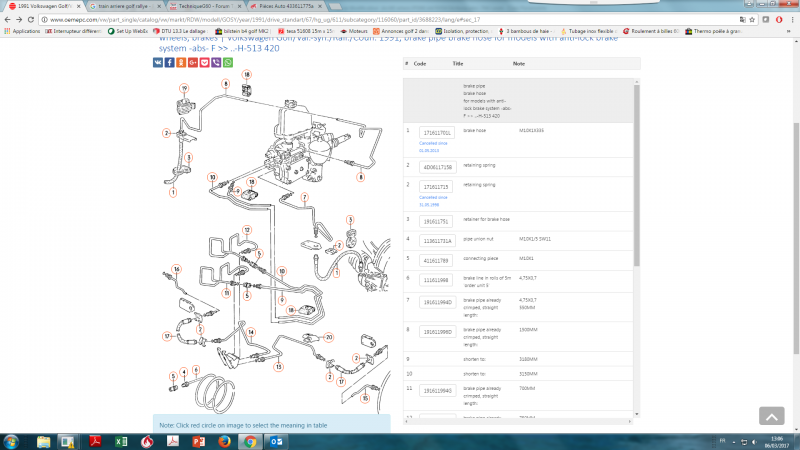Select red circle 13 in diagram
Screen dimensions: 800x450
pyautogui.click(x=279, y=367)
